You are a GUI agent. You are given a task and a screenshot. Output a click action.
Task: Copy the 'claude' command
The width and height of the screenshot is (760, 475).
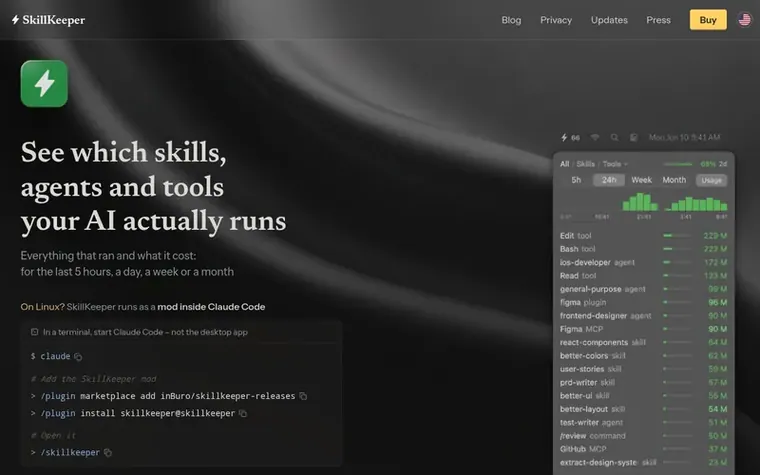click(78, 357)
